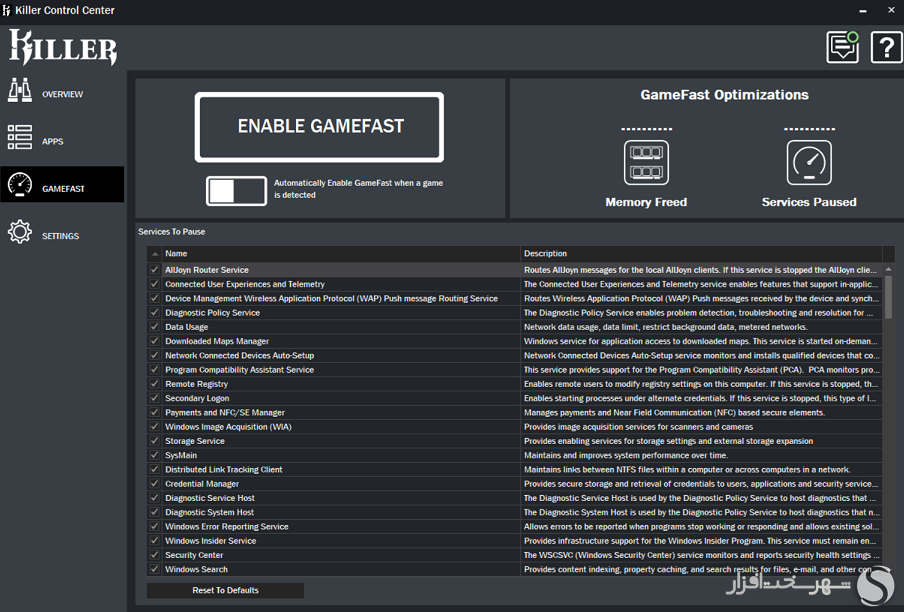Click the Provides image acquisition services description

638,427
